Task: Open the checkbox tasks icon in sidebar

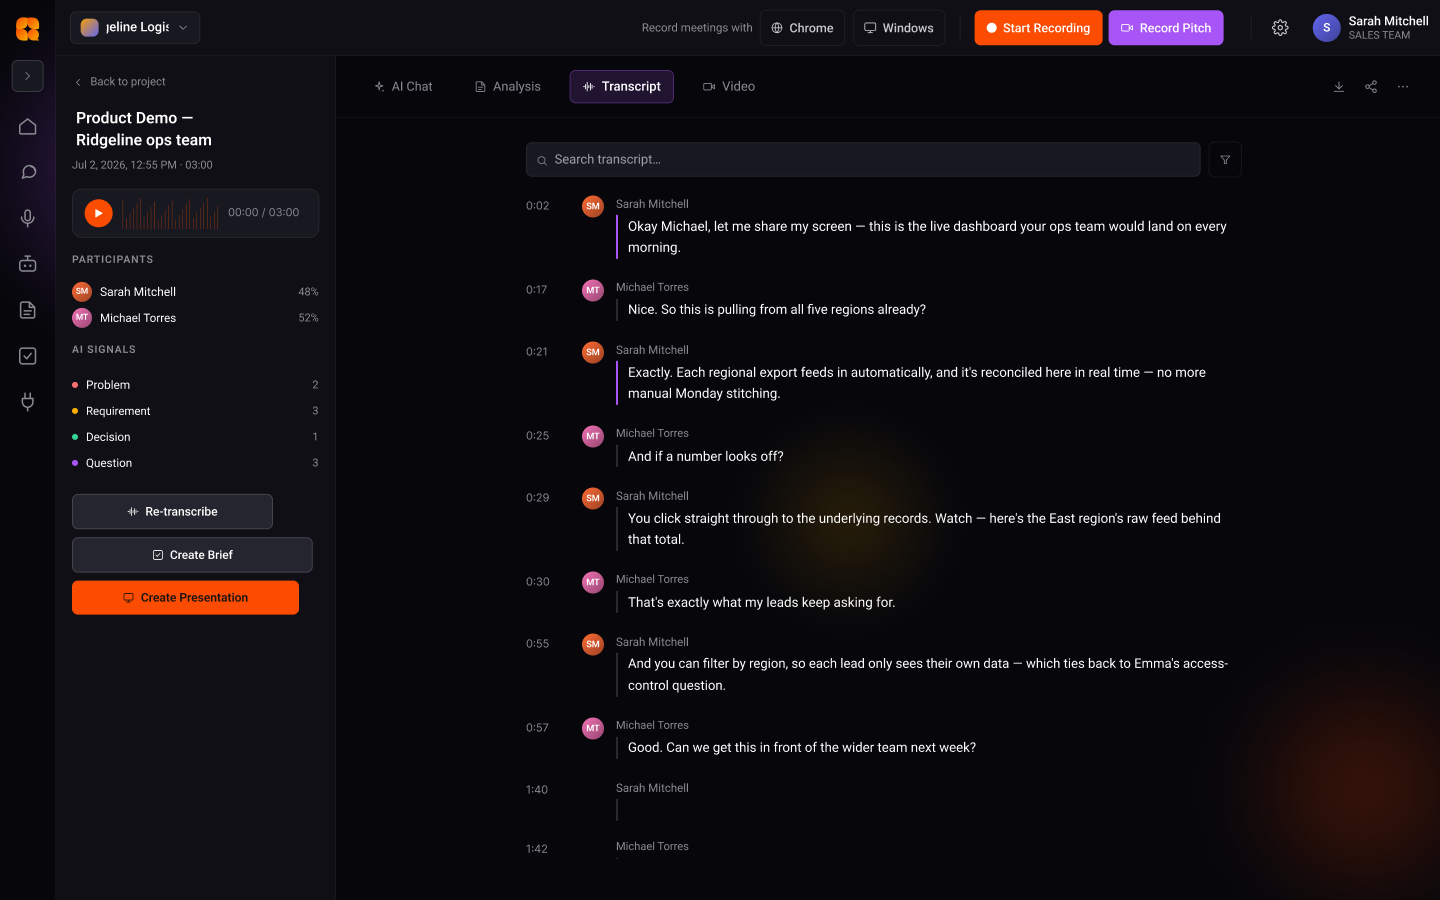Action: (28, 356)
